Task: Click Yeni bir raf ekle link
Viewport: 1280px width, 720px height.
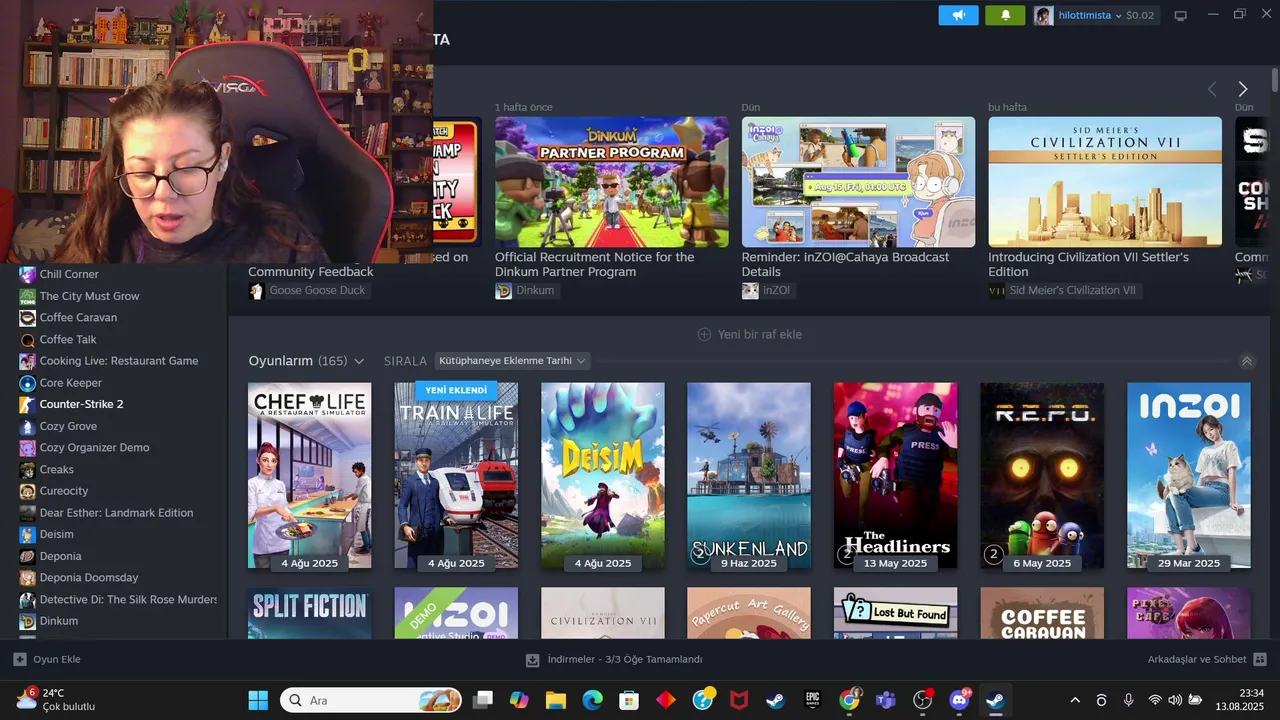Action: 760,334
